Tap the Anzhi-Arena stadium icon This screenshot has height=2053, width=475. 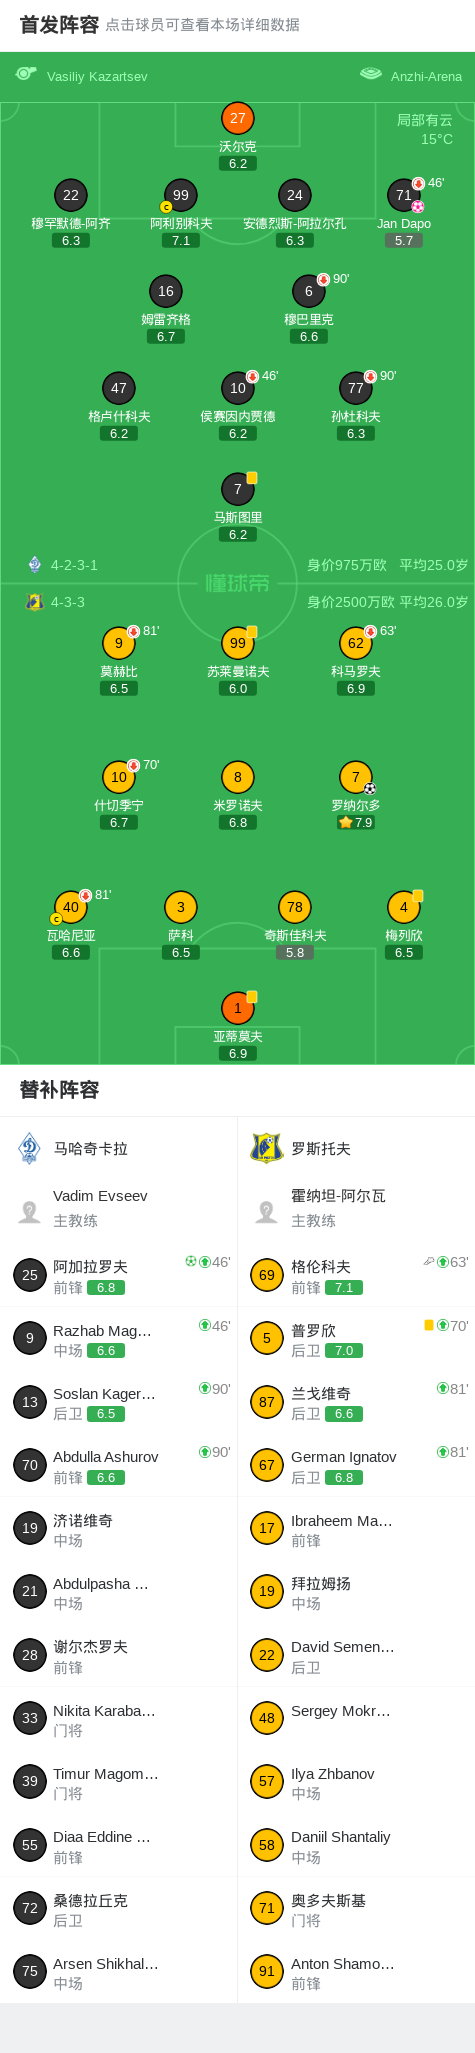(x=371, y=74)
